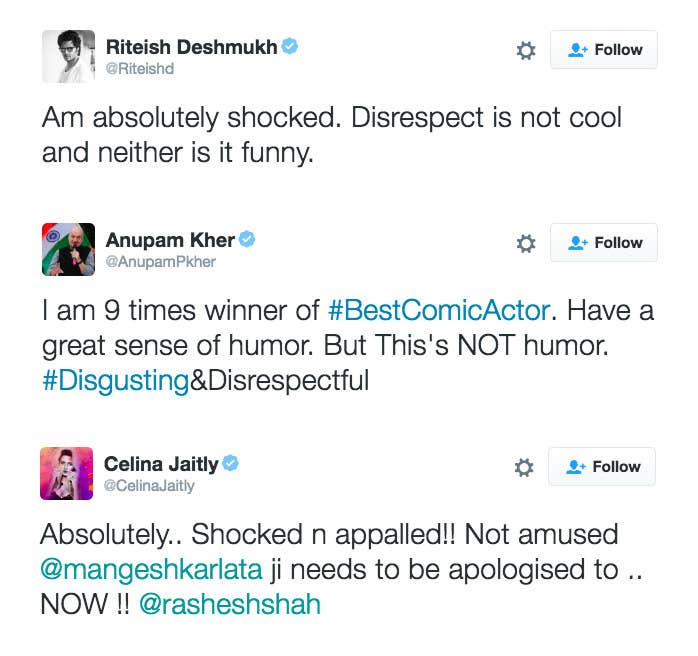This screenshot has height=656, width=698.
Task: Follow Riteish Deshmukh
Action: coord(604,49)
